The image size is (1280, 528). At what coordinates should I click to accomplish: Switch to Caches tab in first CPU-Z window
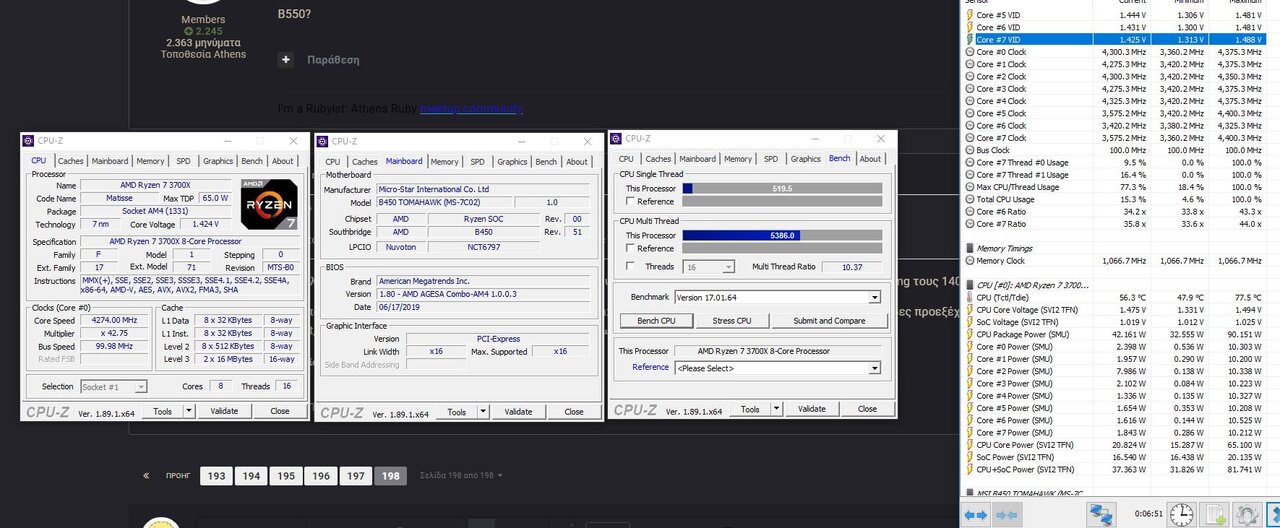click(71, 161)
